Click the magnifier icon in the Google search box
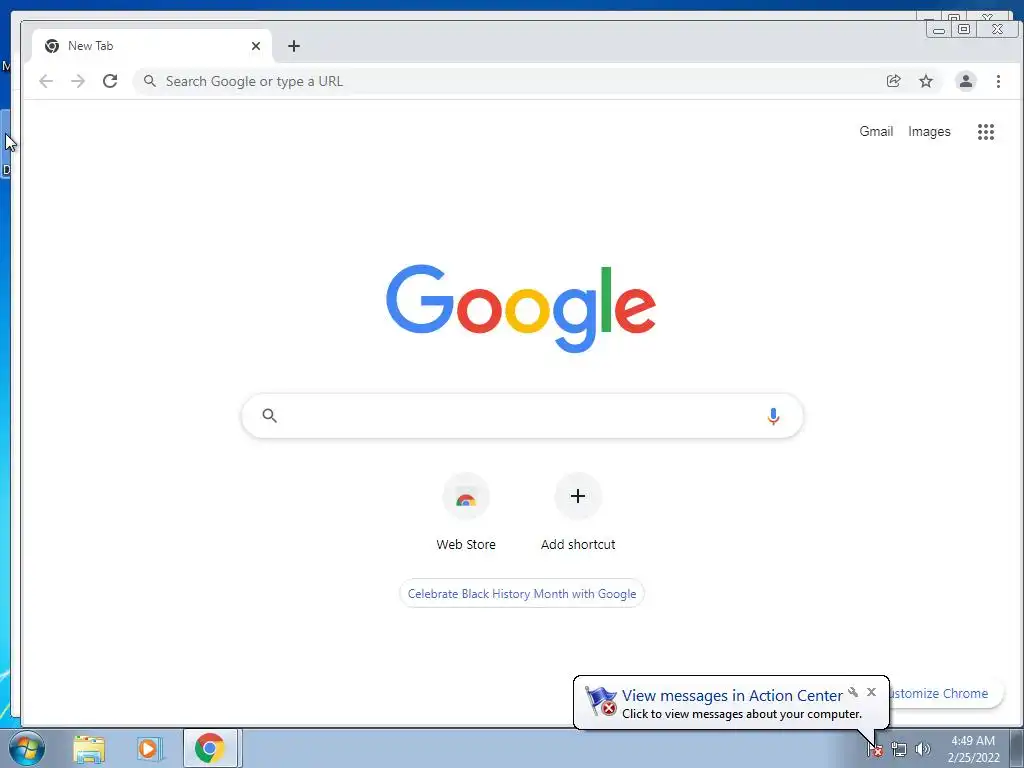 point(270,415)
